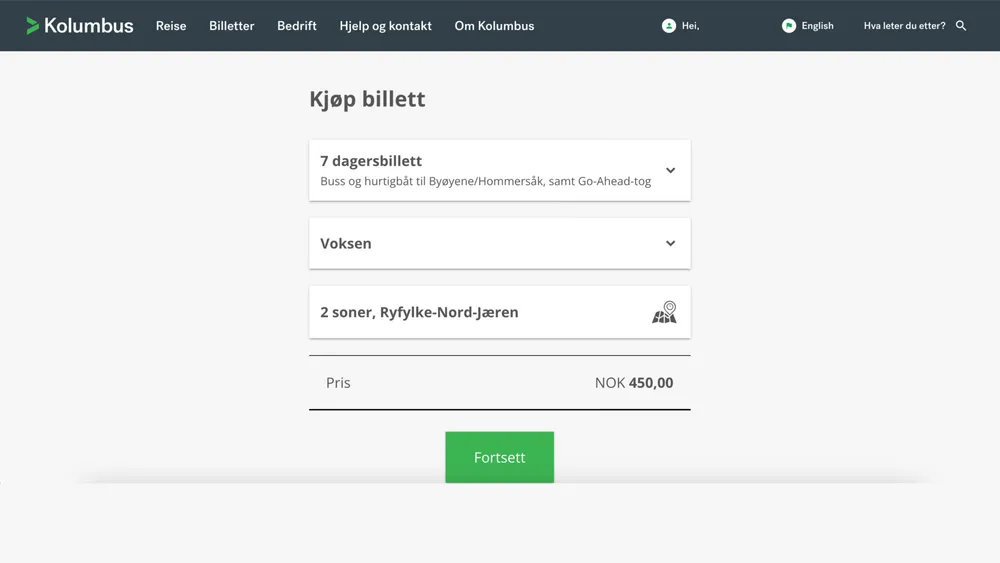Open the 7 dagersbillett ticket type dropdown
This screenshot has height=563, width=1000.
point(485,170)
